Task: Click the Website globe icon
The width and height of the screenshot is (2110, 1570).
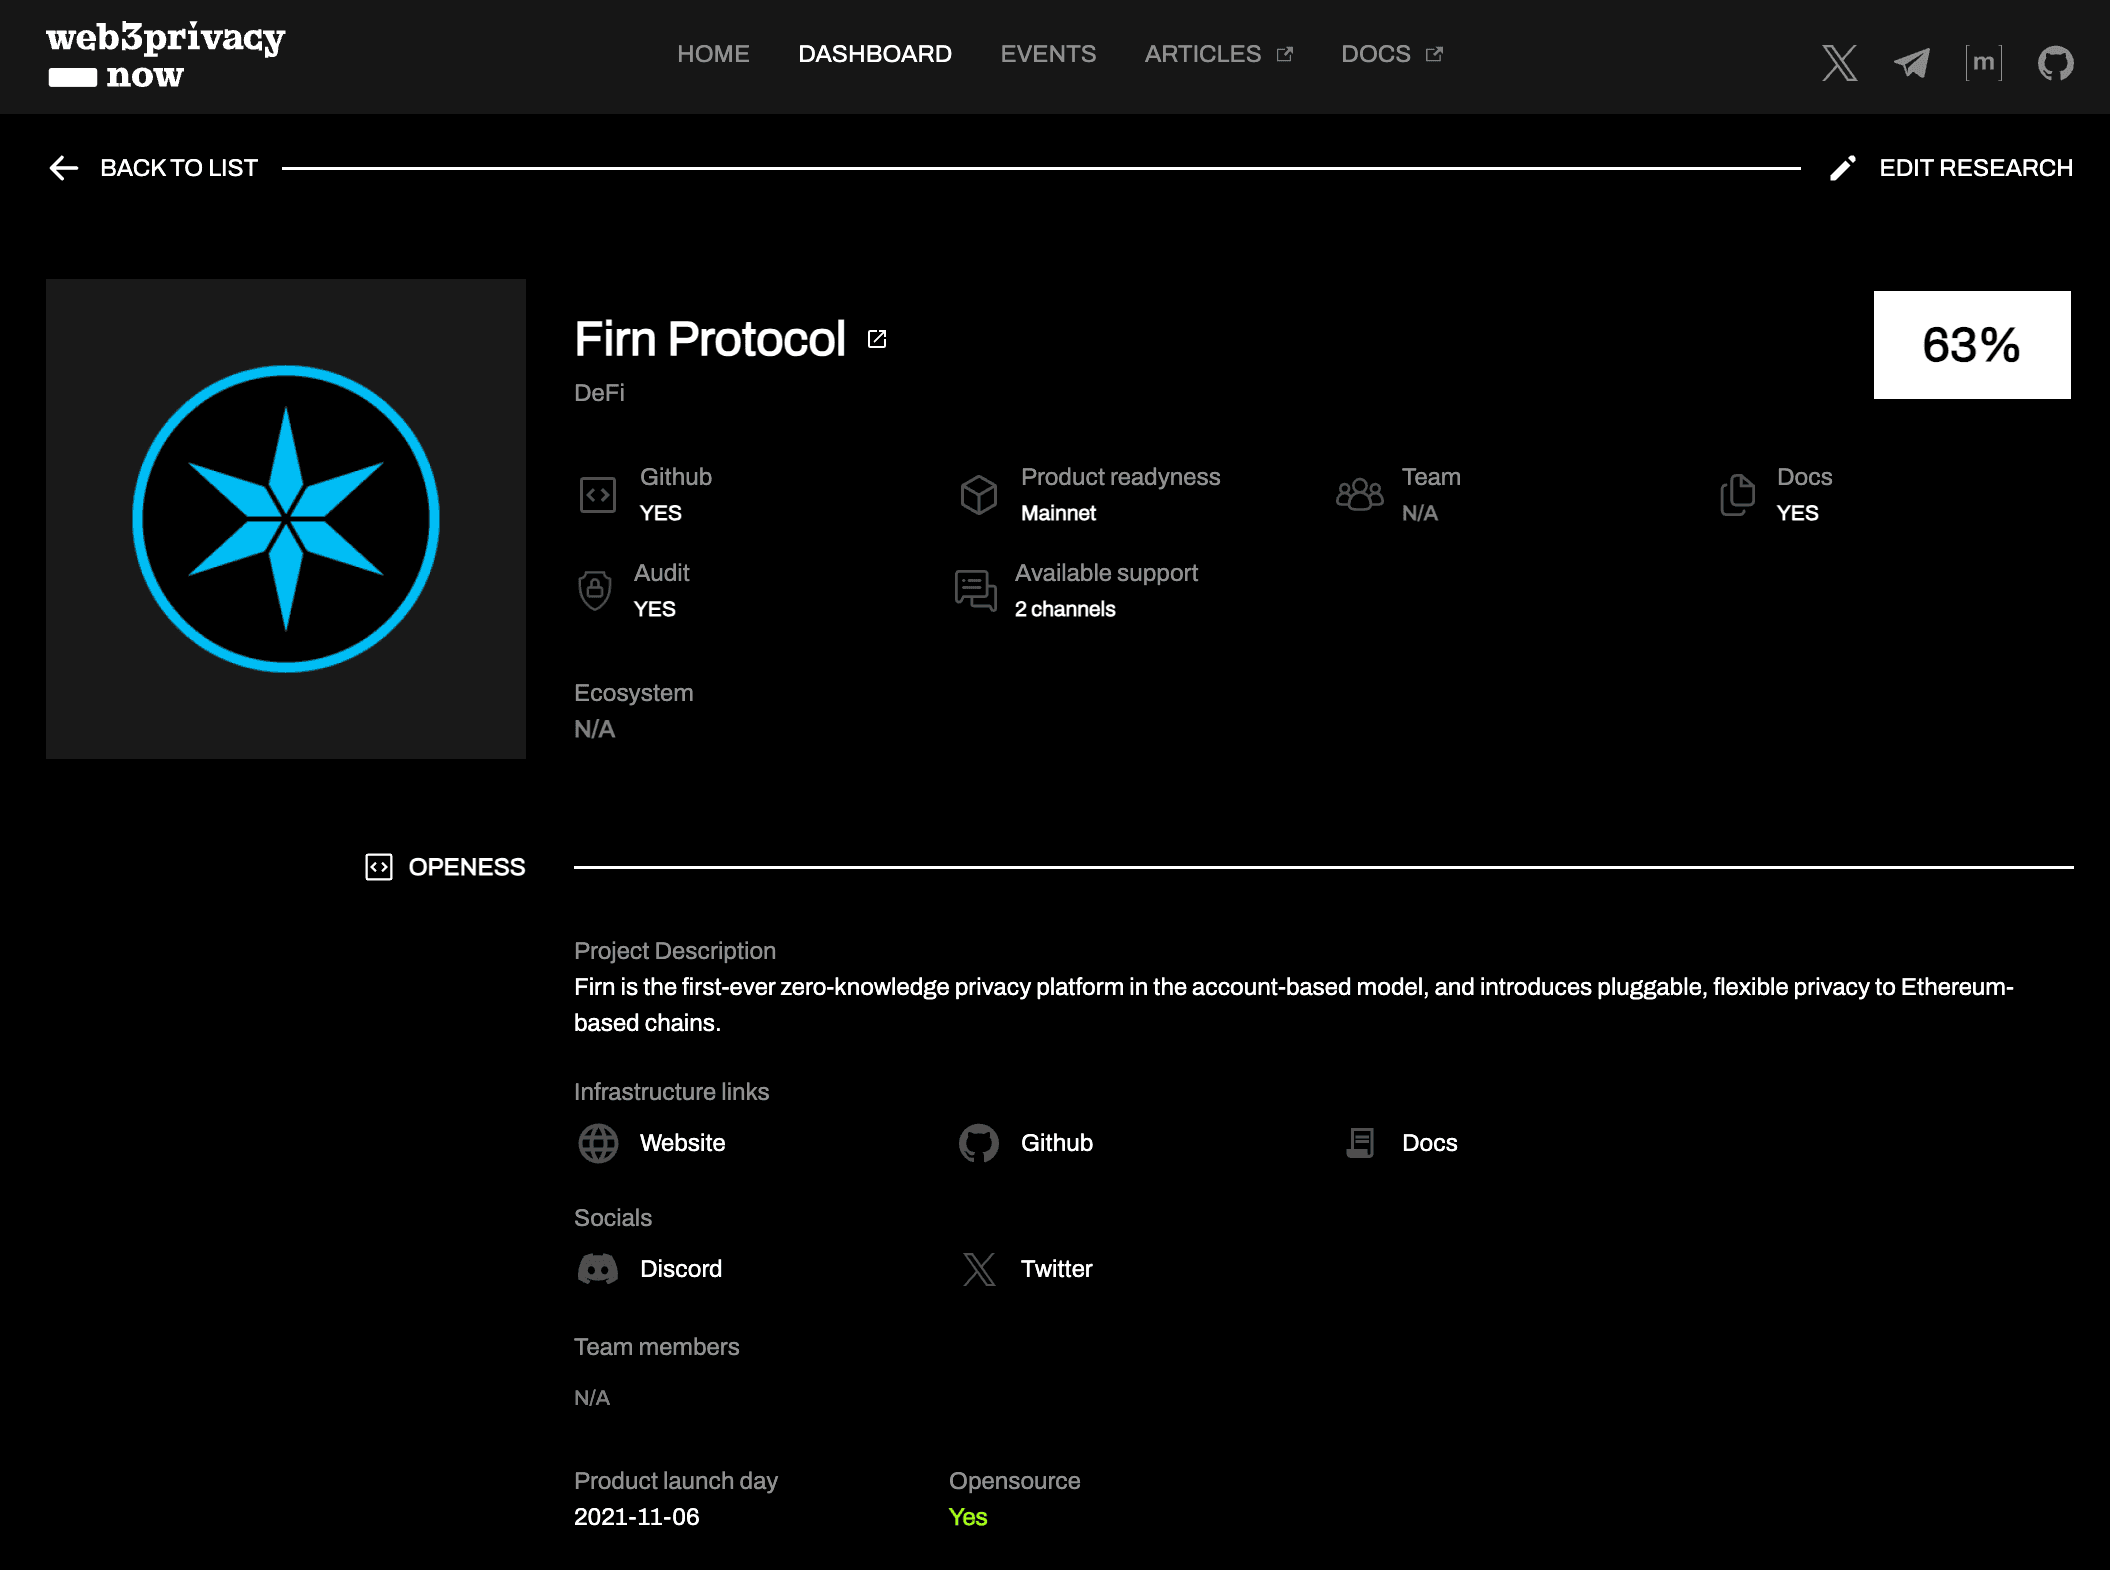Action: 598,1143
